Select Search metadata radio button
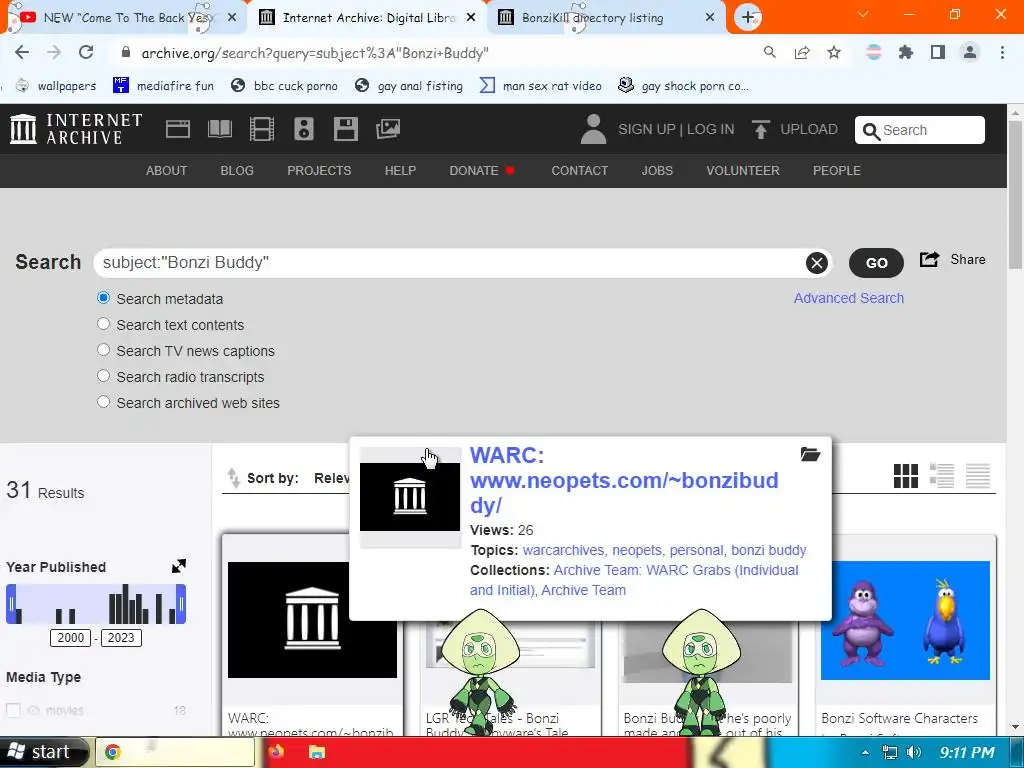This screenshot has width=1024, height=768. [x=103, y=298]
